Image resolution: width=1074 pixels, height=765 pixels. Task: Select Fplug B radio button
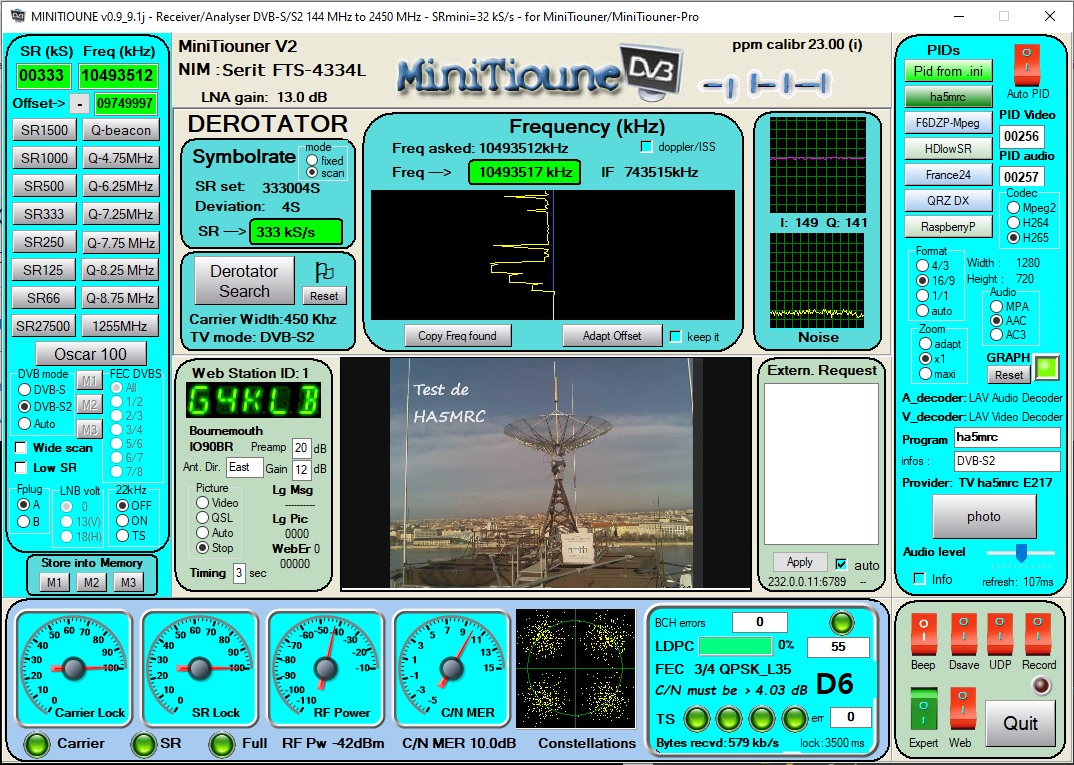click(24, 522)
